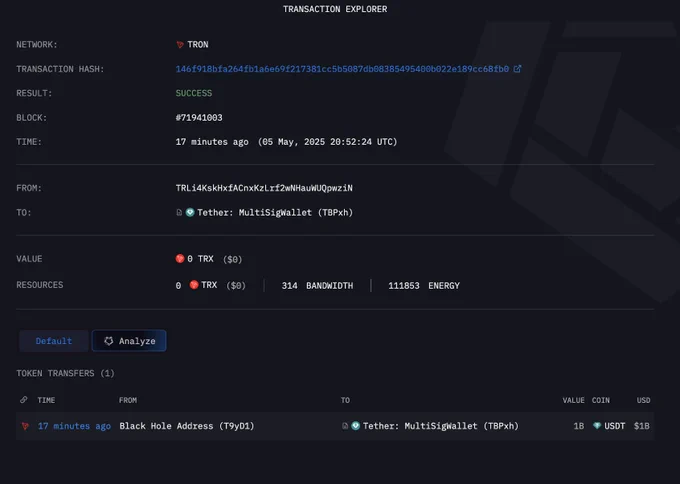Viewport: 680px width, 484px height.
Task: Click the USDT diamond coin icon
Action: (597, 426)
